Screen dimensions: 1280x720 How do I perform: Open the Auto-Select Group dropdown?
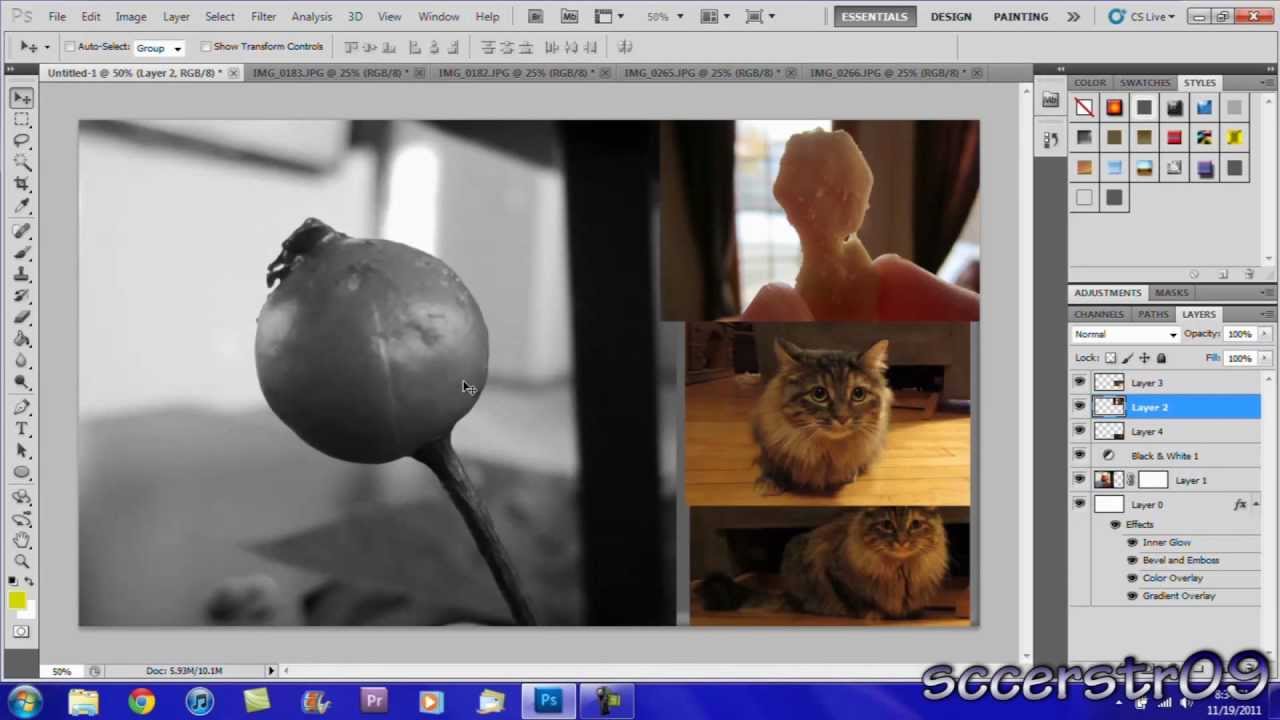pyautogui.click(x=159, y=48)
